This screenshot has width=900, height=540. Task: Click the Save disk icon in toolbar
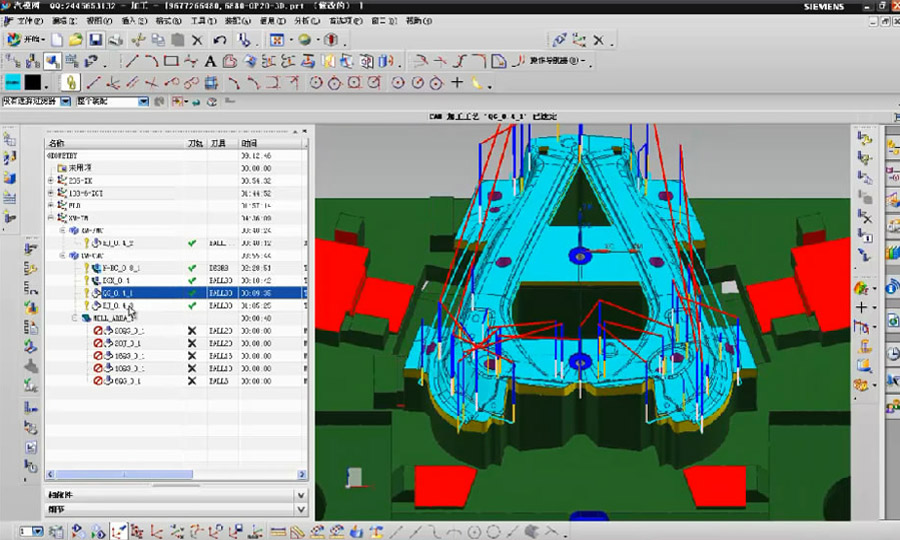coord(96,40)
